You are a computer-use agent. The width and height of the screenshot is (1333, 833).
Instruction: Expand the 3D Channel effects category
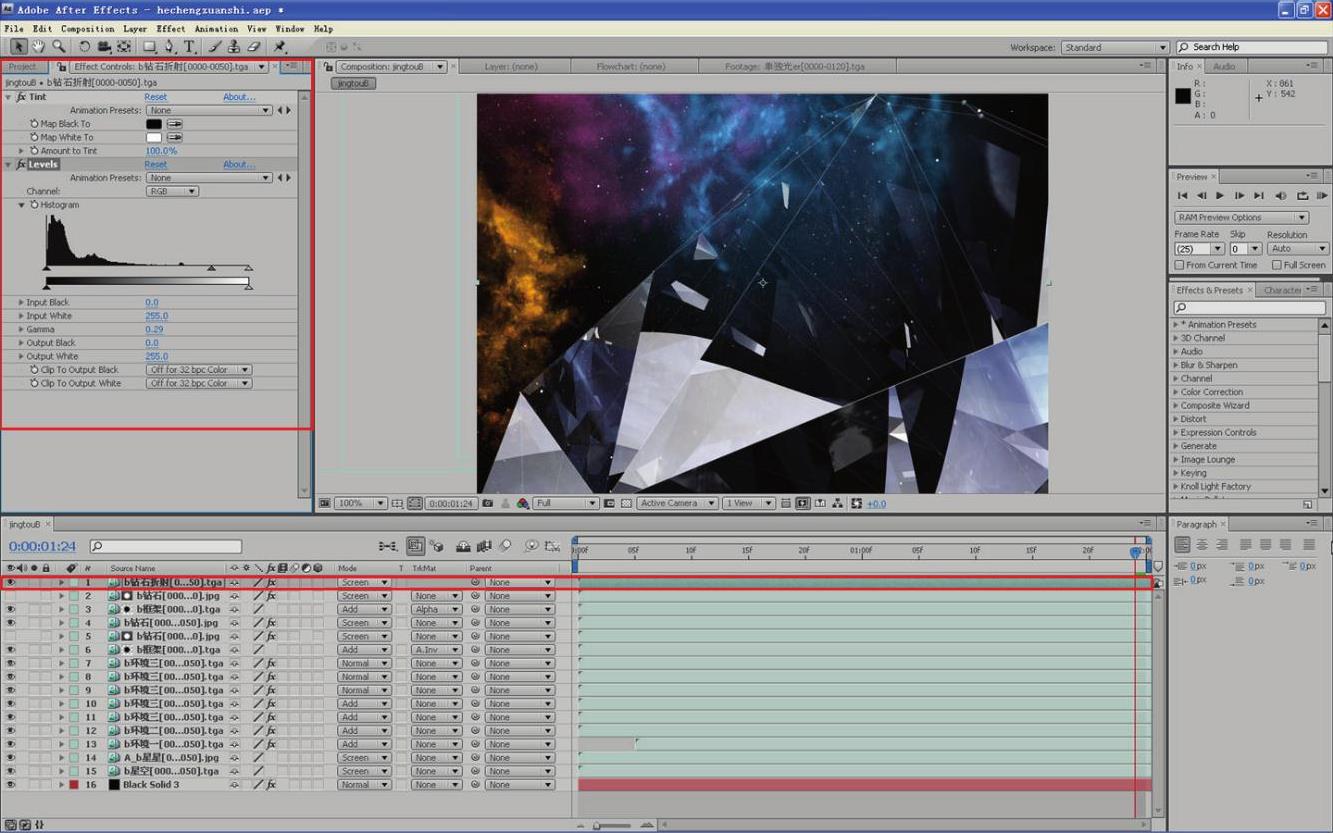click(x=1176, y=338)
